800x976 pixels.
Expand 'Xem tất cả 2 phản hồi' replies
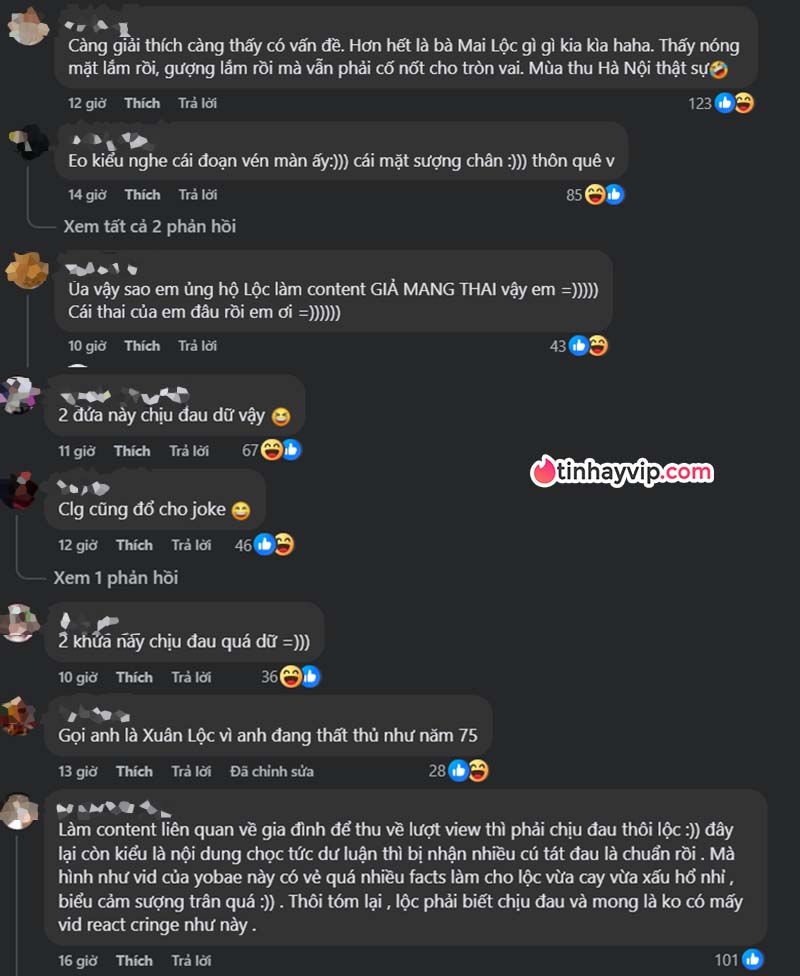[149, 226]
